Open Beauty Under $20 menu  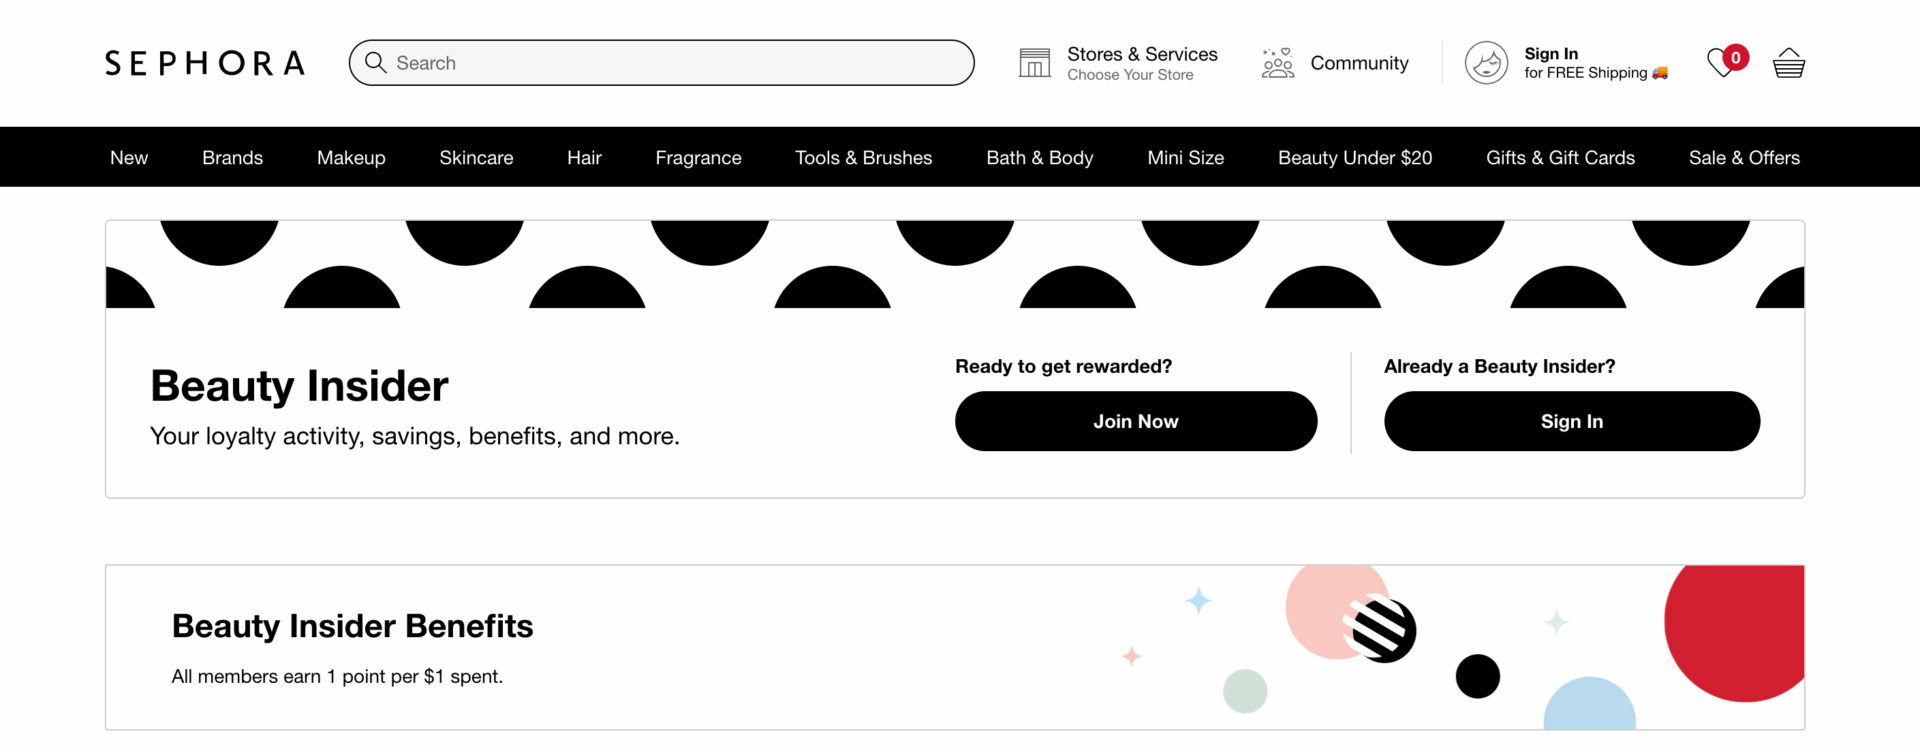tap(1355, 157)
